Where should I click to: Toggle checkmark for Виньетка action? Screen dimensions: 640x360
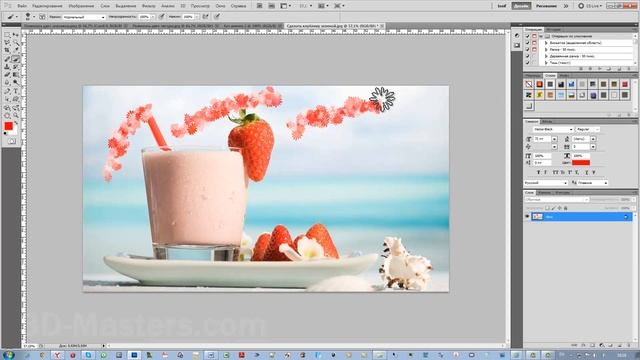click(527, 43)
